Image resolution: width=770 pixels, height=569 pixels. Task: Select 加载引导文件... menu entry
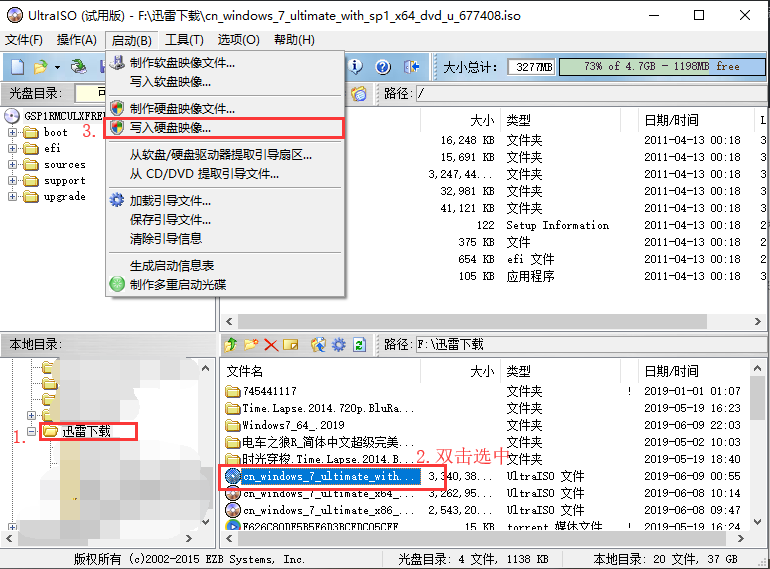click(225, 201)
